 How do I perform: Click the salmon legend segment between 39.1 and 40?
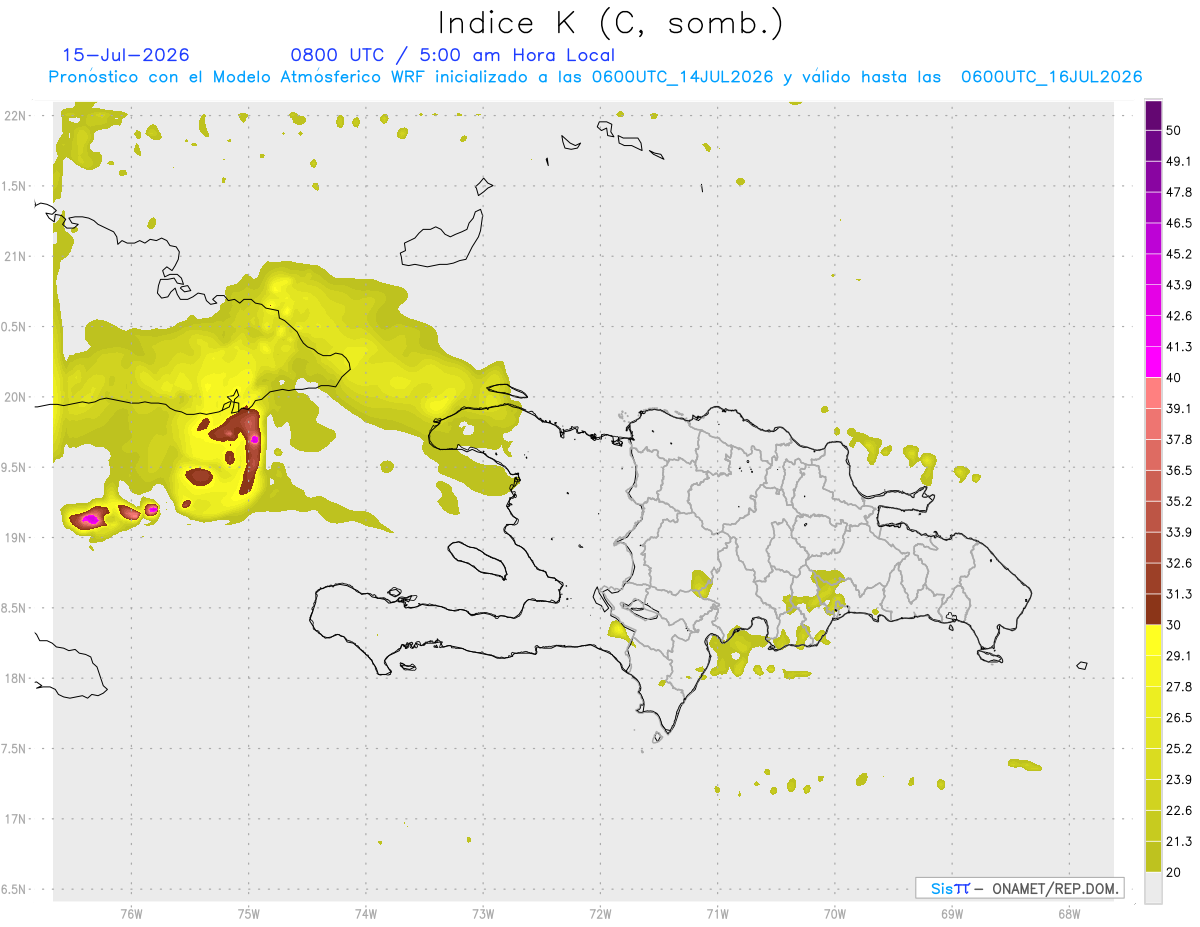(1153, 393)
